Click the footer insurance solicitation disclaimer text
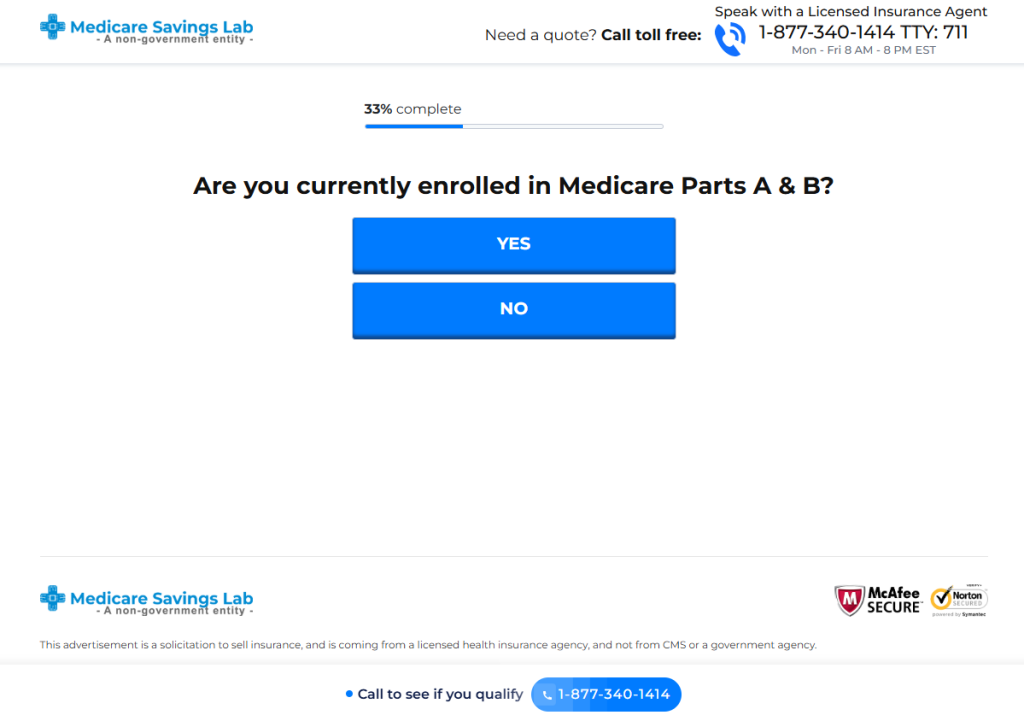Image resolution: width=1024 pixels, height=721 pixels. pos(428,645)
